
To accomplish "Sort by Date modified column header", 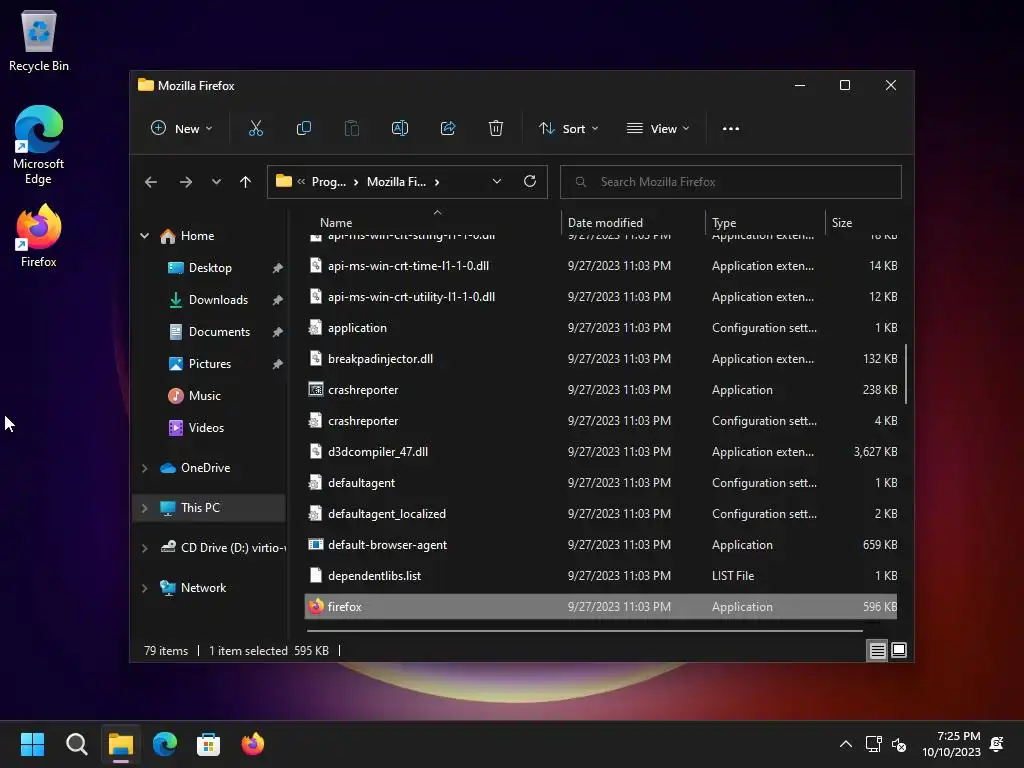I will click(632, 223).
